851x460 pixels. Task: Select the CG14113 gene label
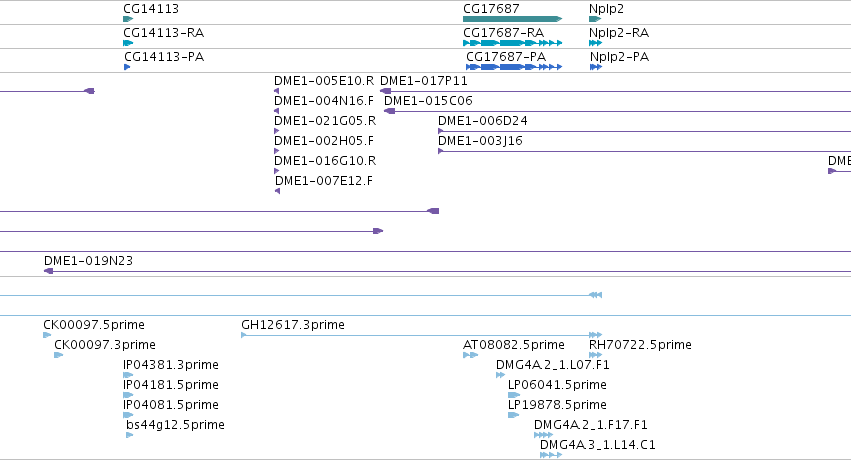[151, 9]
